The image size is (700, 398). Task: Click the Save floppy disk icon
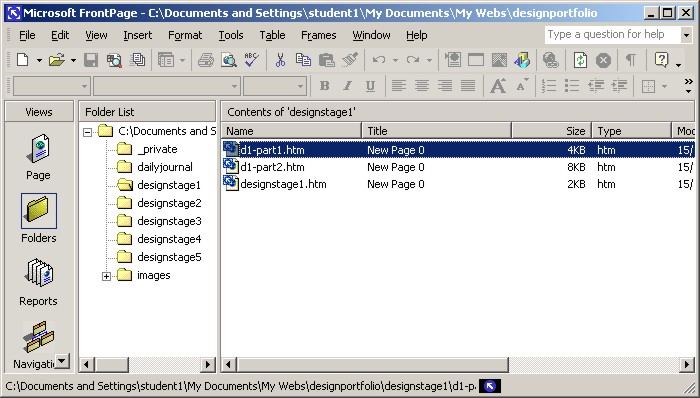tap(91, 60)
